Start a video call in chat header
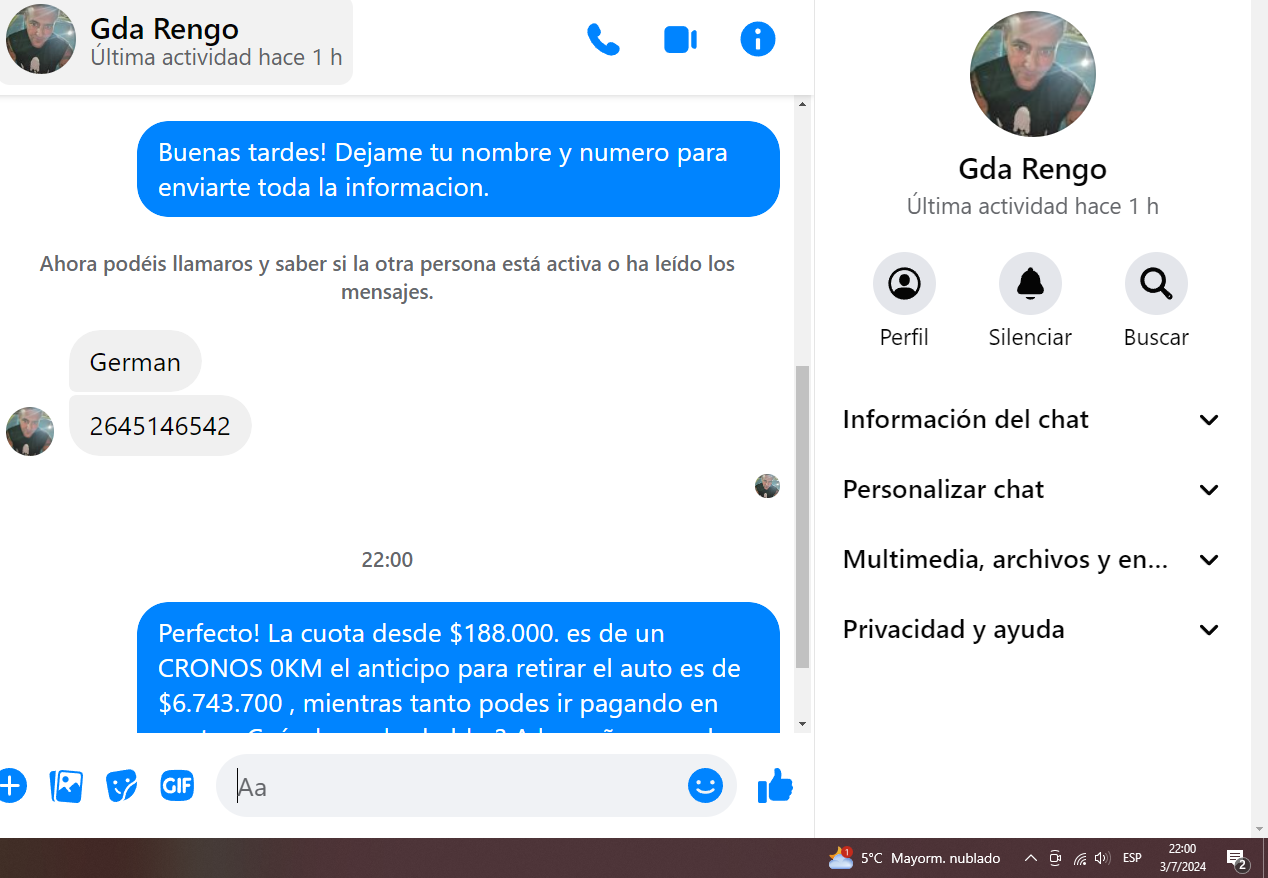The width and height of the screenshot is (1268, 878). click(x=680, y=40)
